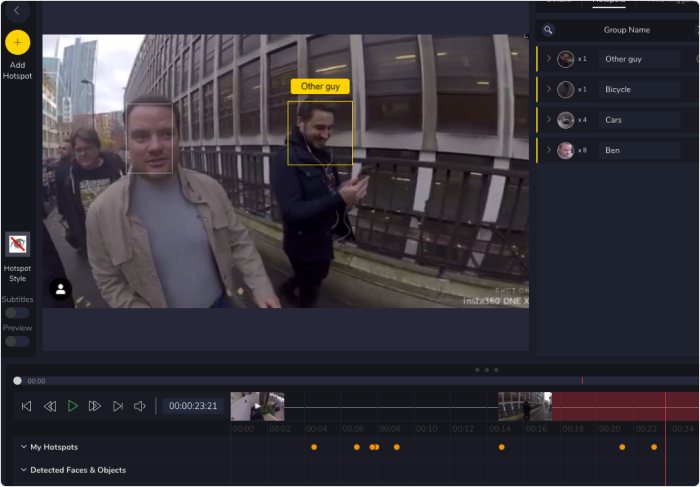Expand the Ben group
The image size is (700, 487).
pos(549,150)
